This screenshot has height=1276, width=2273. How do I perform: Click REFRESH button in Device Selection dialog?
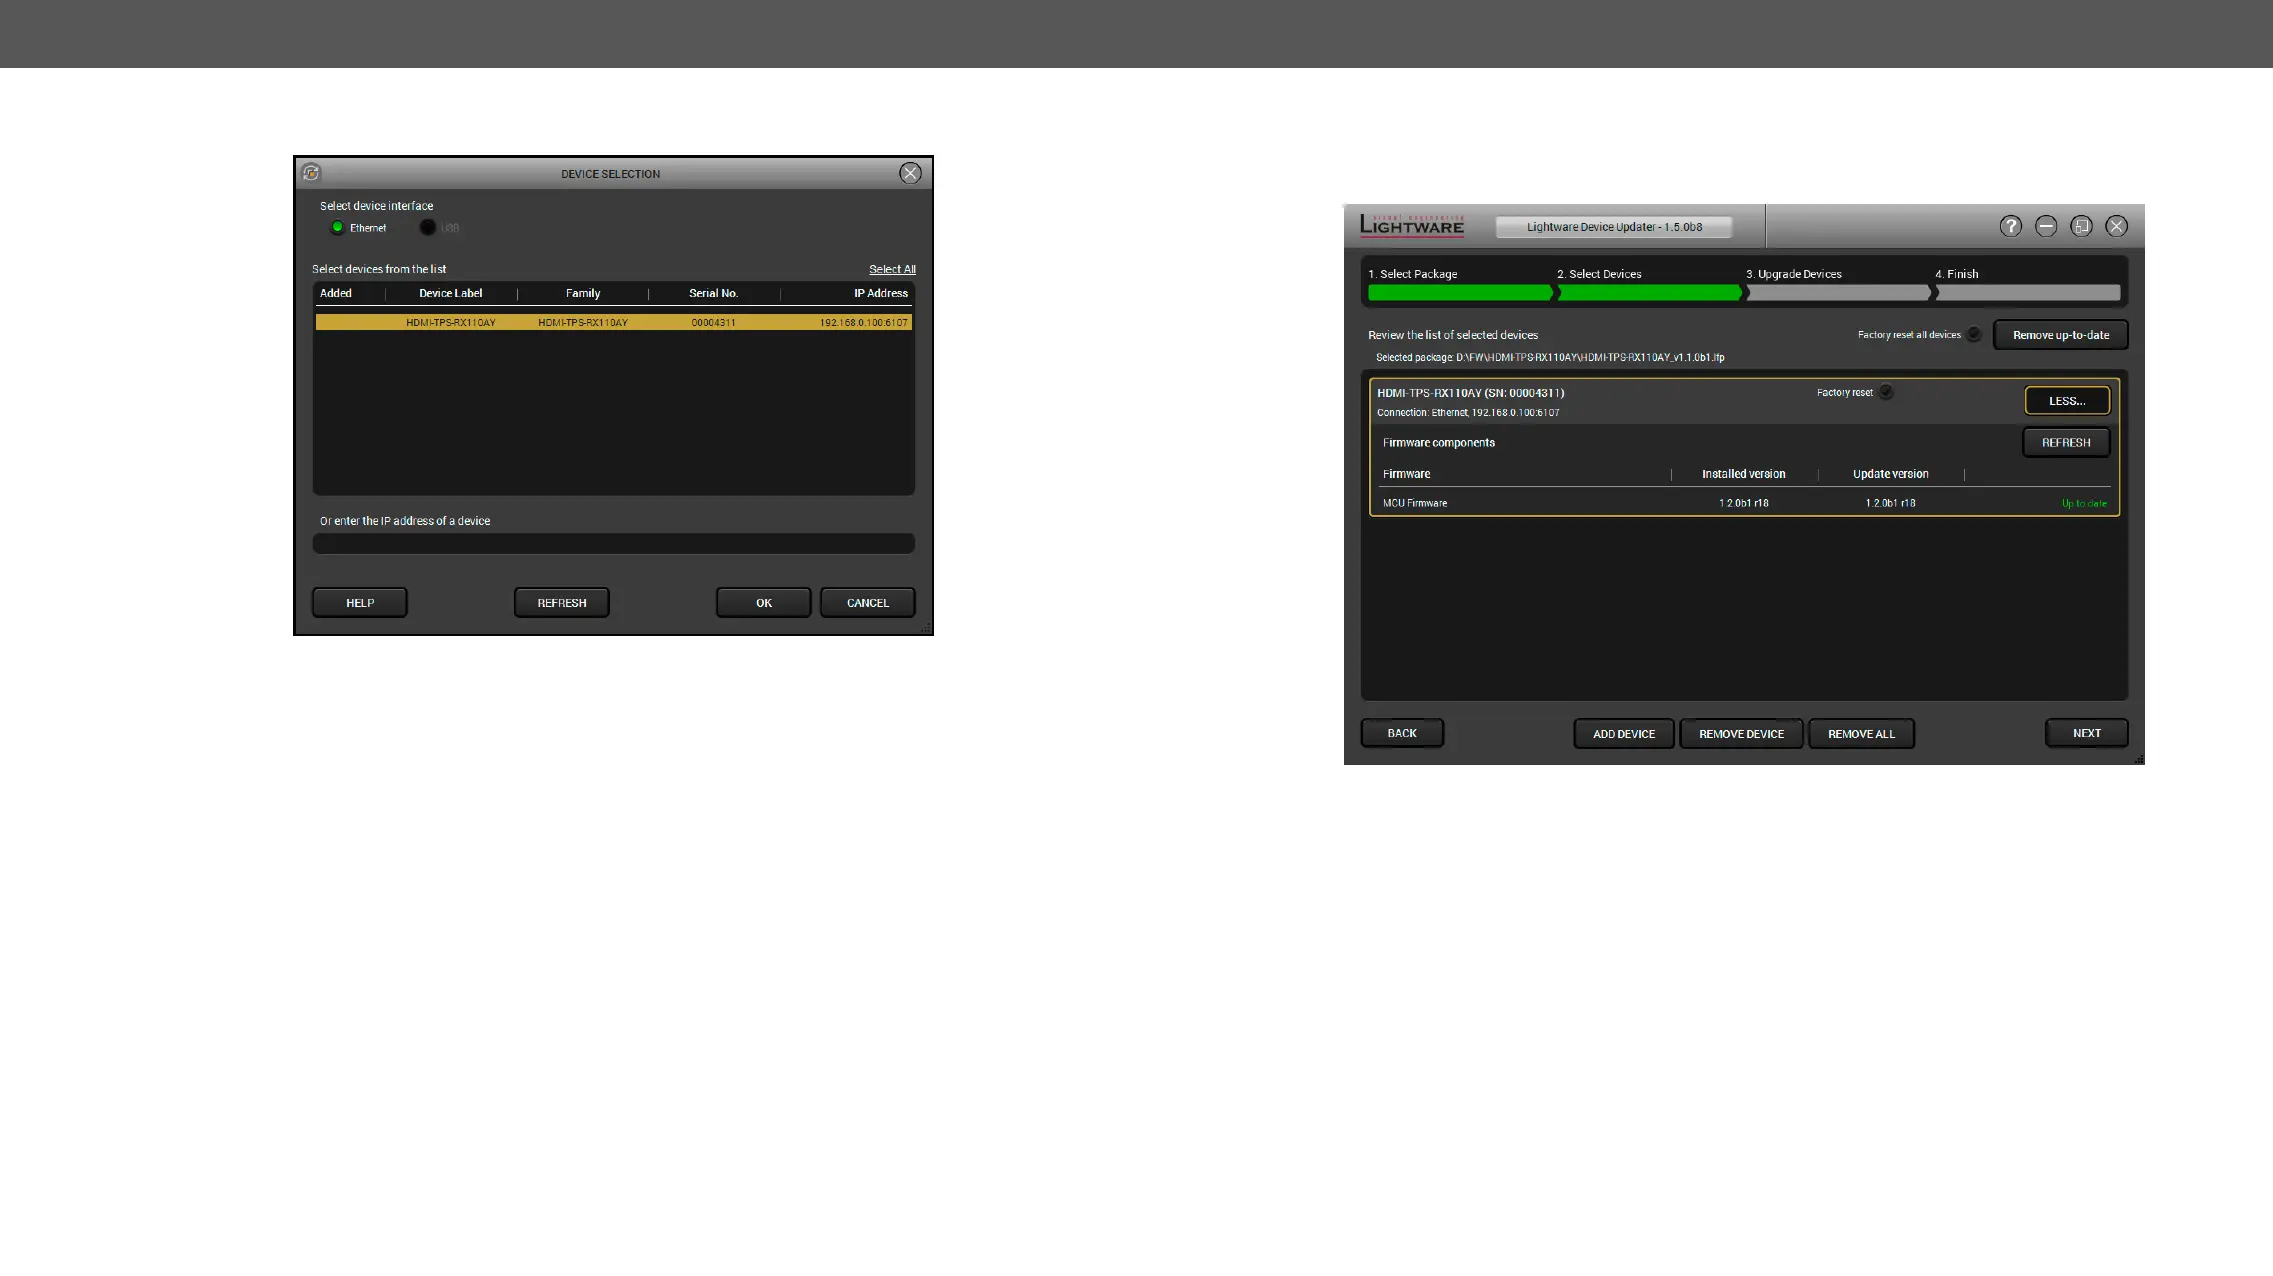click(x=562, y=603)
